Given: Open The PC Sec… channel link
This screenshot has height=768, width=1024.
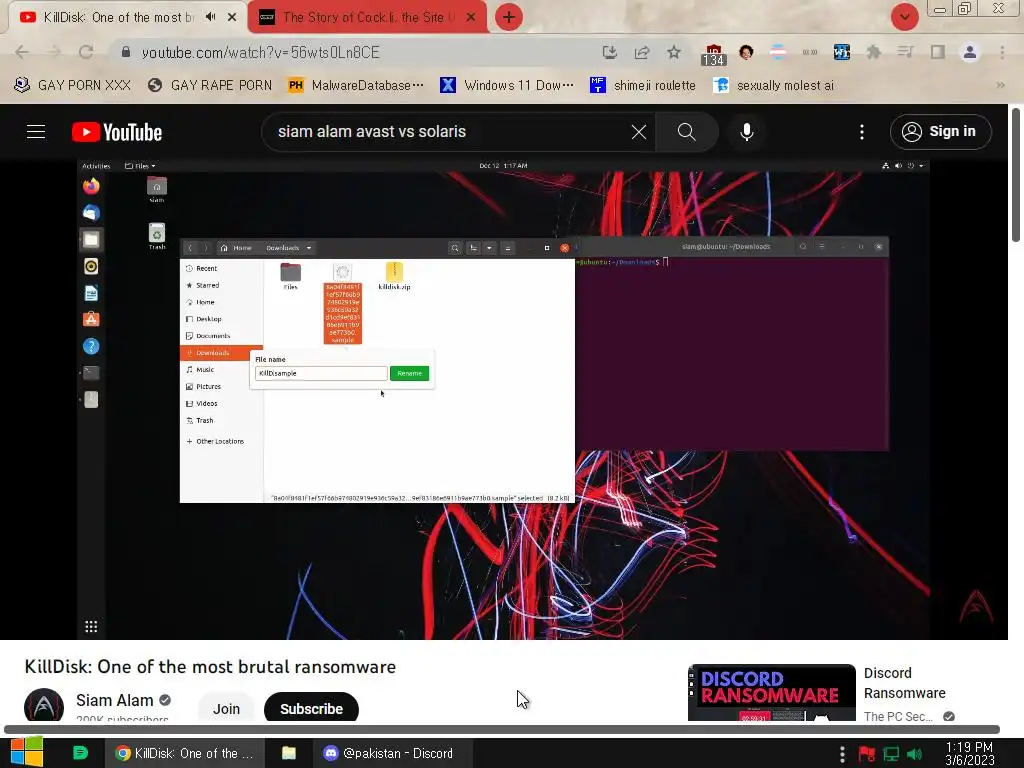Looking at the screenshot, I should 898,716.
